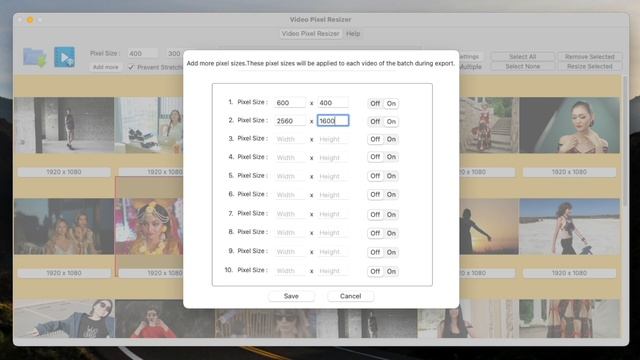Turn On pixel size row 4
This screenshot has width=640, height=360.
coord(391,157)
